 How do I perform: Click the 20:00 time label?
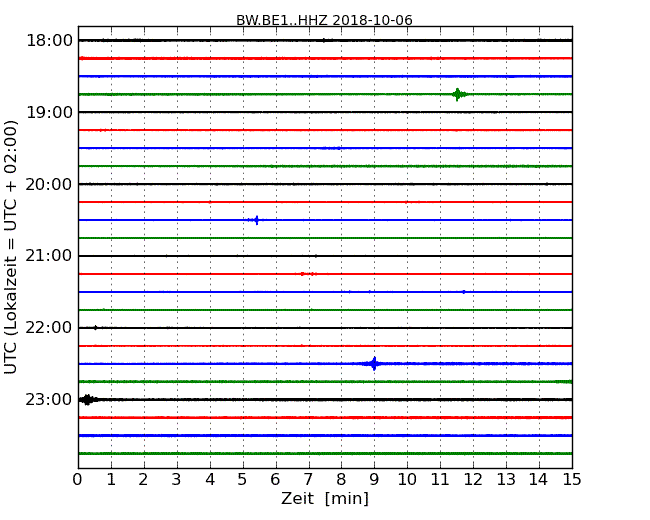point(49,184)
